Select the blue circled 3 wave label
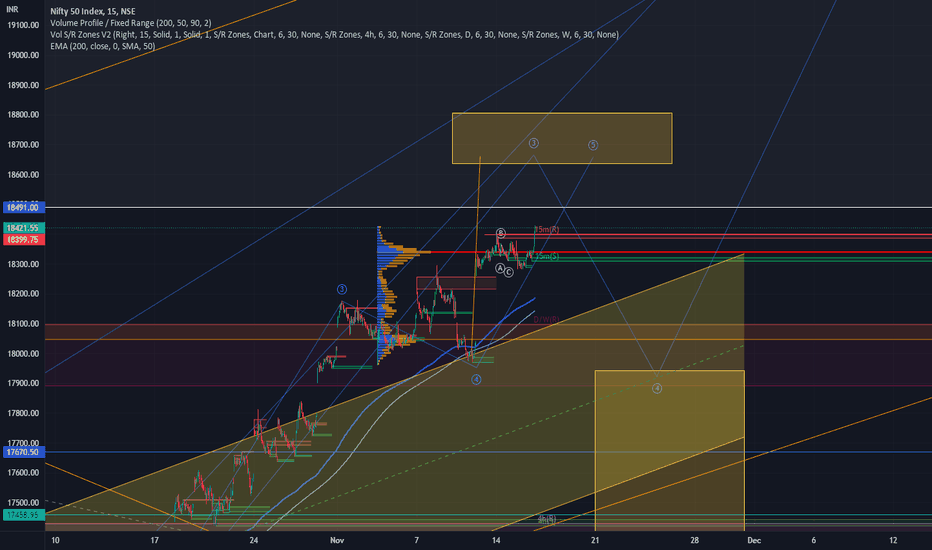The image size is (932, 550). point(342,290)
